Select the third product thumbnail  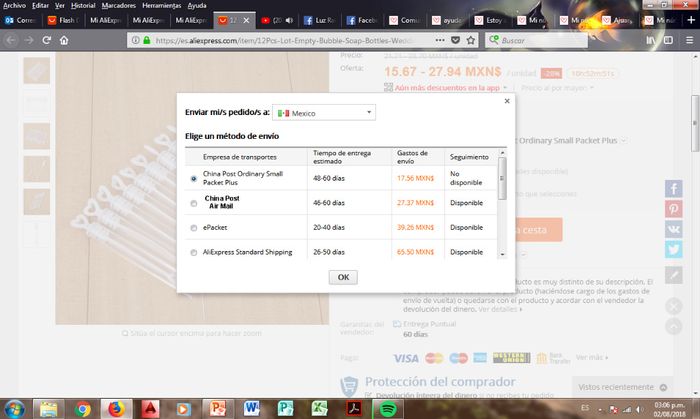[x=37, y=136]
